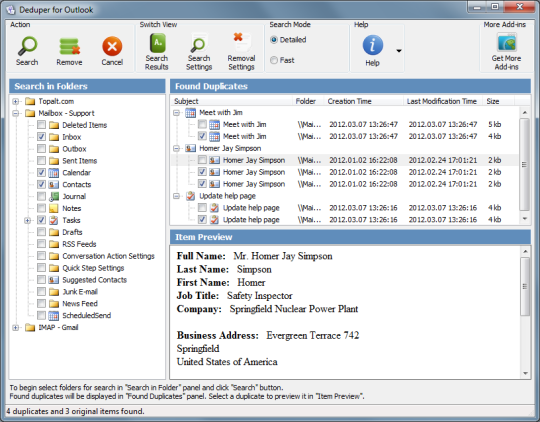The height and width of the screenshot is (422, 540).
Task: Click the blue Help info icon
Action: pyautogui.click(x=373, y=45)
